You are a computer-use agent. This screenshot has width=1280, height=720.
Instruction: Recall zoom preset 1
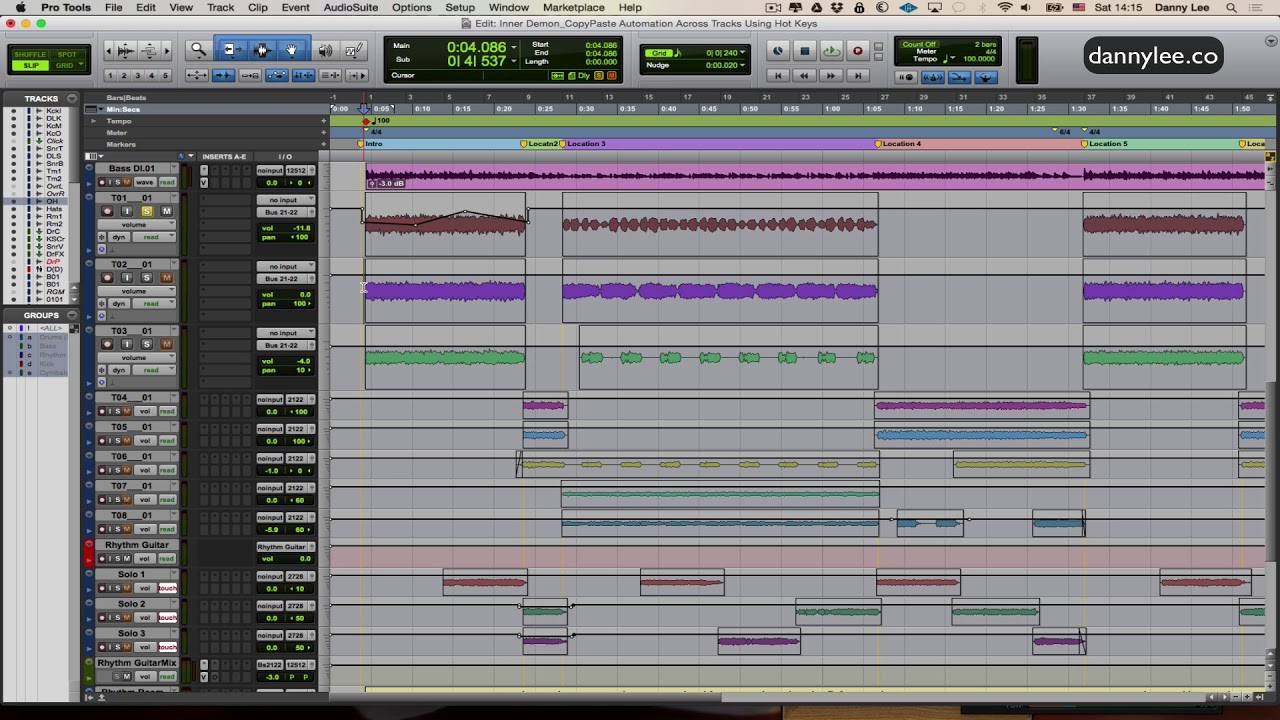(x=110, y=75)
